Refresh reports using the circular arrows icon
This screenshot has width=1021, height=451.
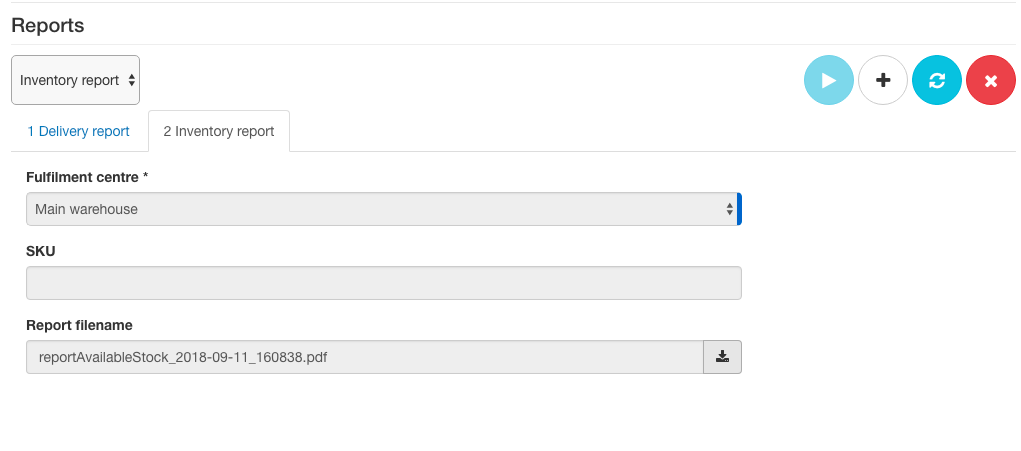936,80
